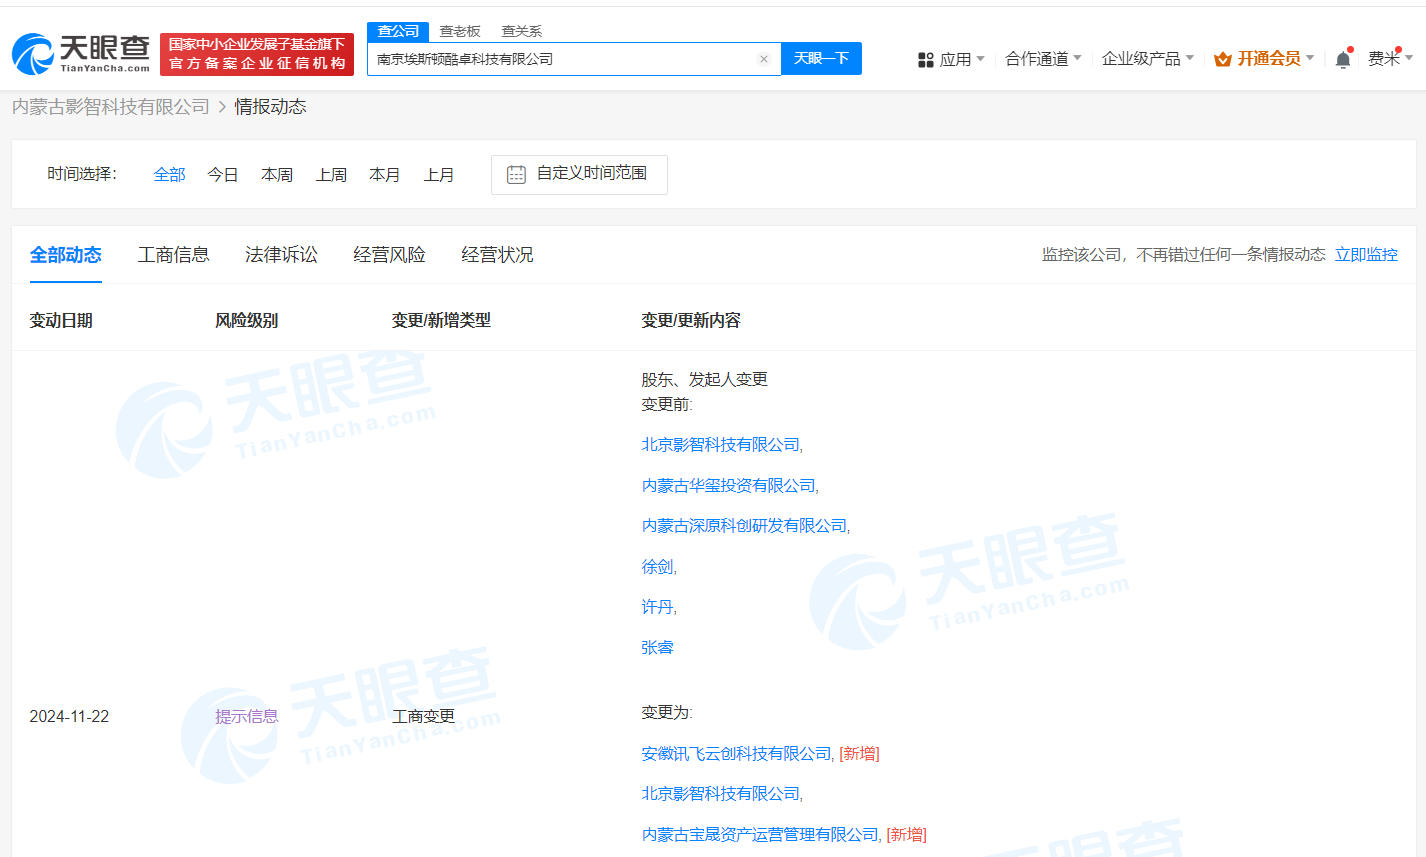
Task: Go to 内蒙古影智科技有限公司 breadcrumb link
Action: (x=111, y=107)
